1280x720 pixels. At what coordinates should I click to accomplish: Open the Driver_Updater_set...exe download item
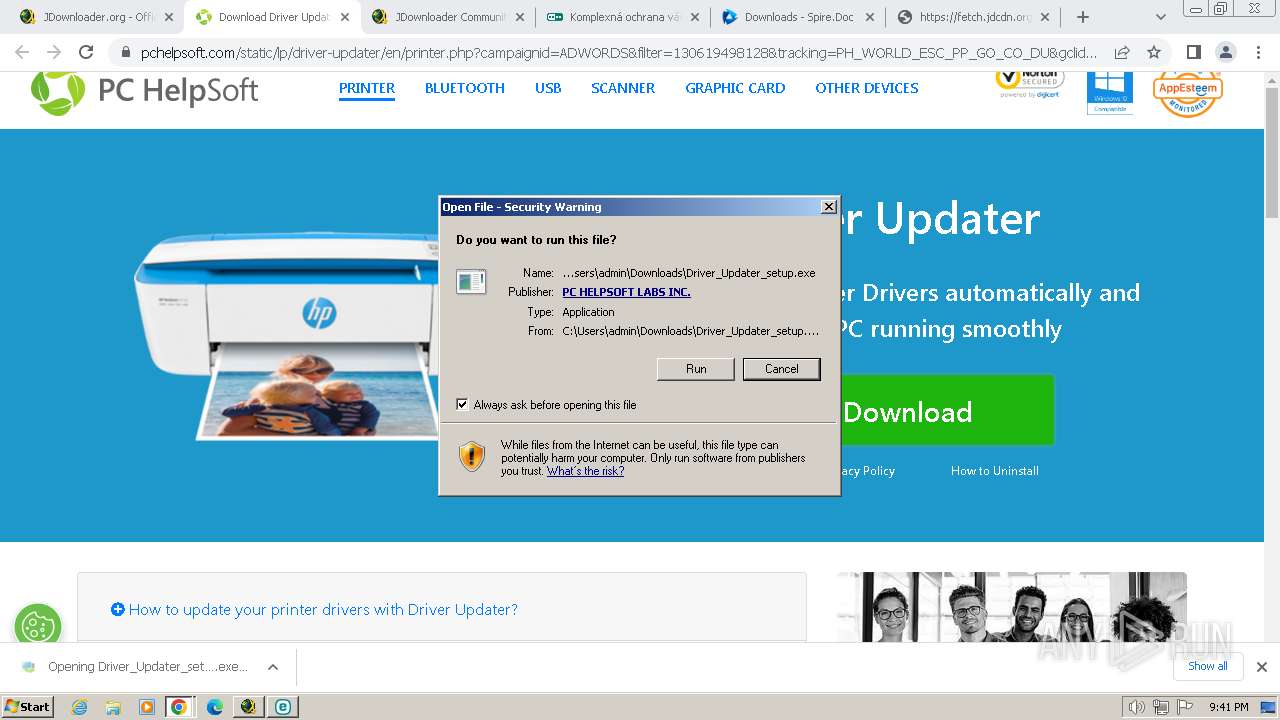tap(135, 667)
